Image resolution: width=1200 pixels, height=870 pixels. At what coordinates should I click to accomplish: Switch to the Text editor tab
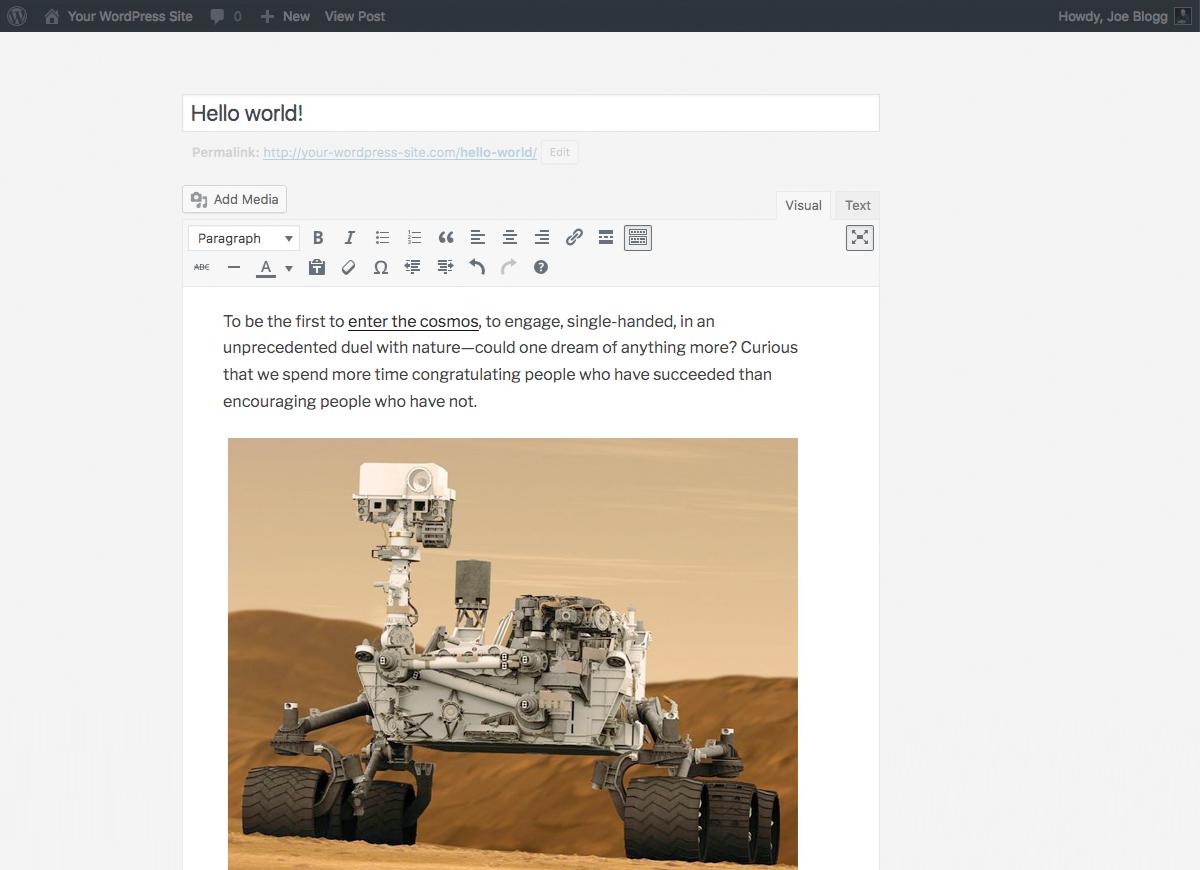(x=858, y=205)
